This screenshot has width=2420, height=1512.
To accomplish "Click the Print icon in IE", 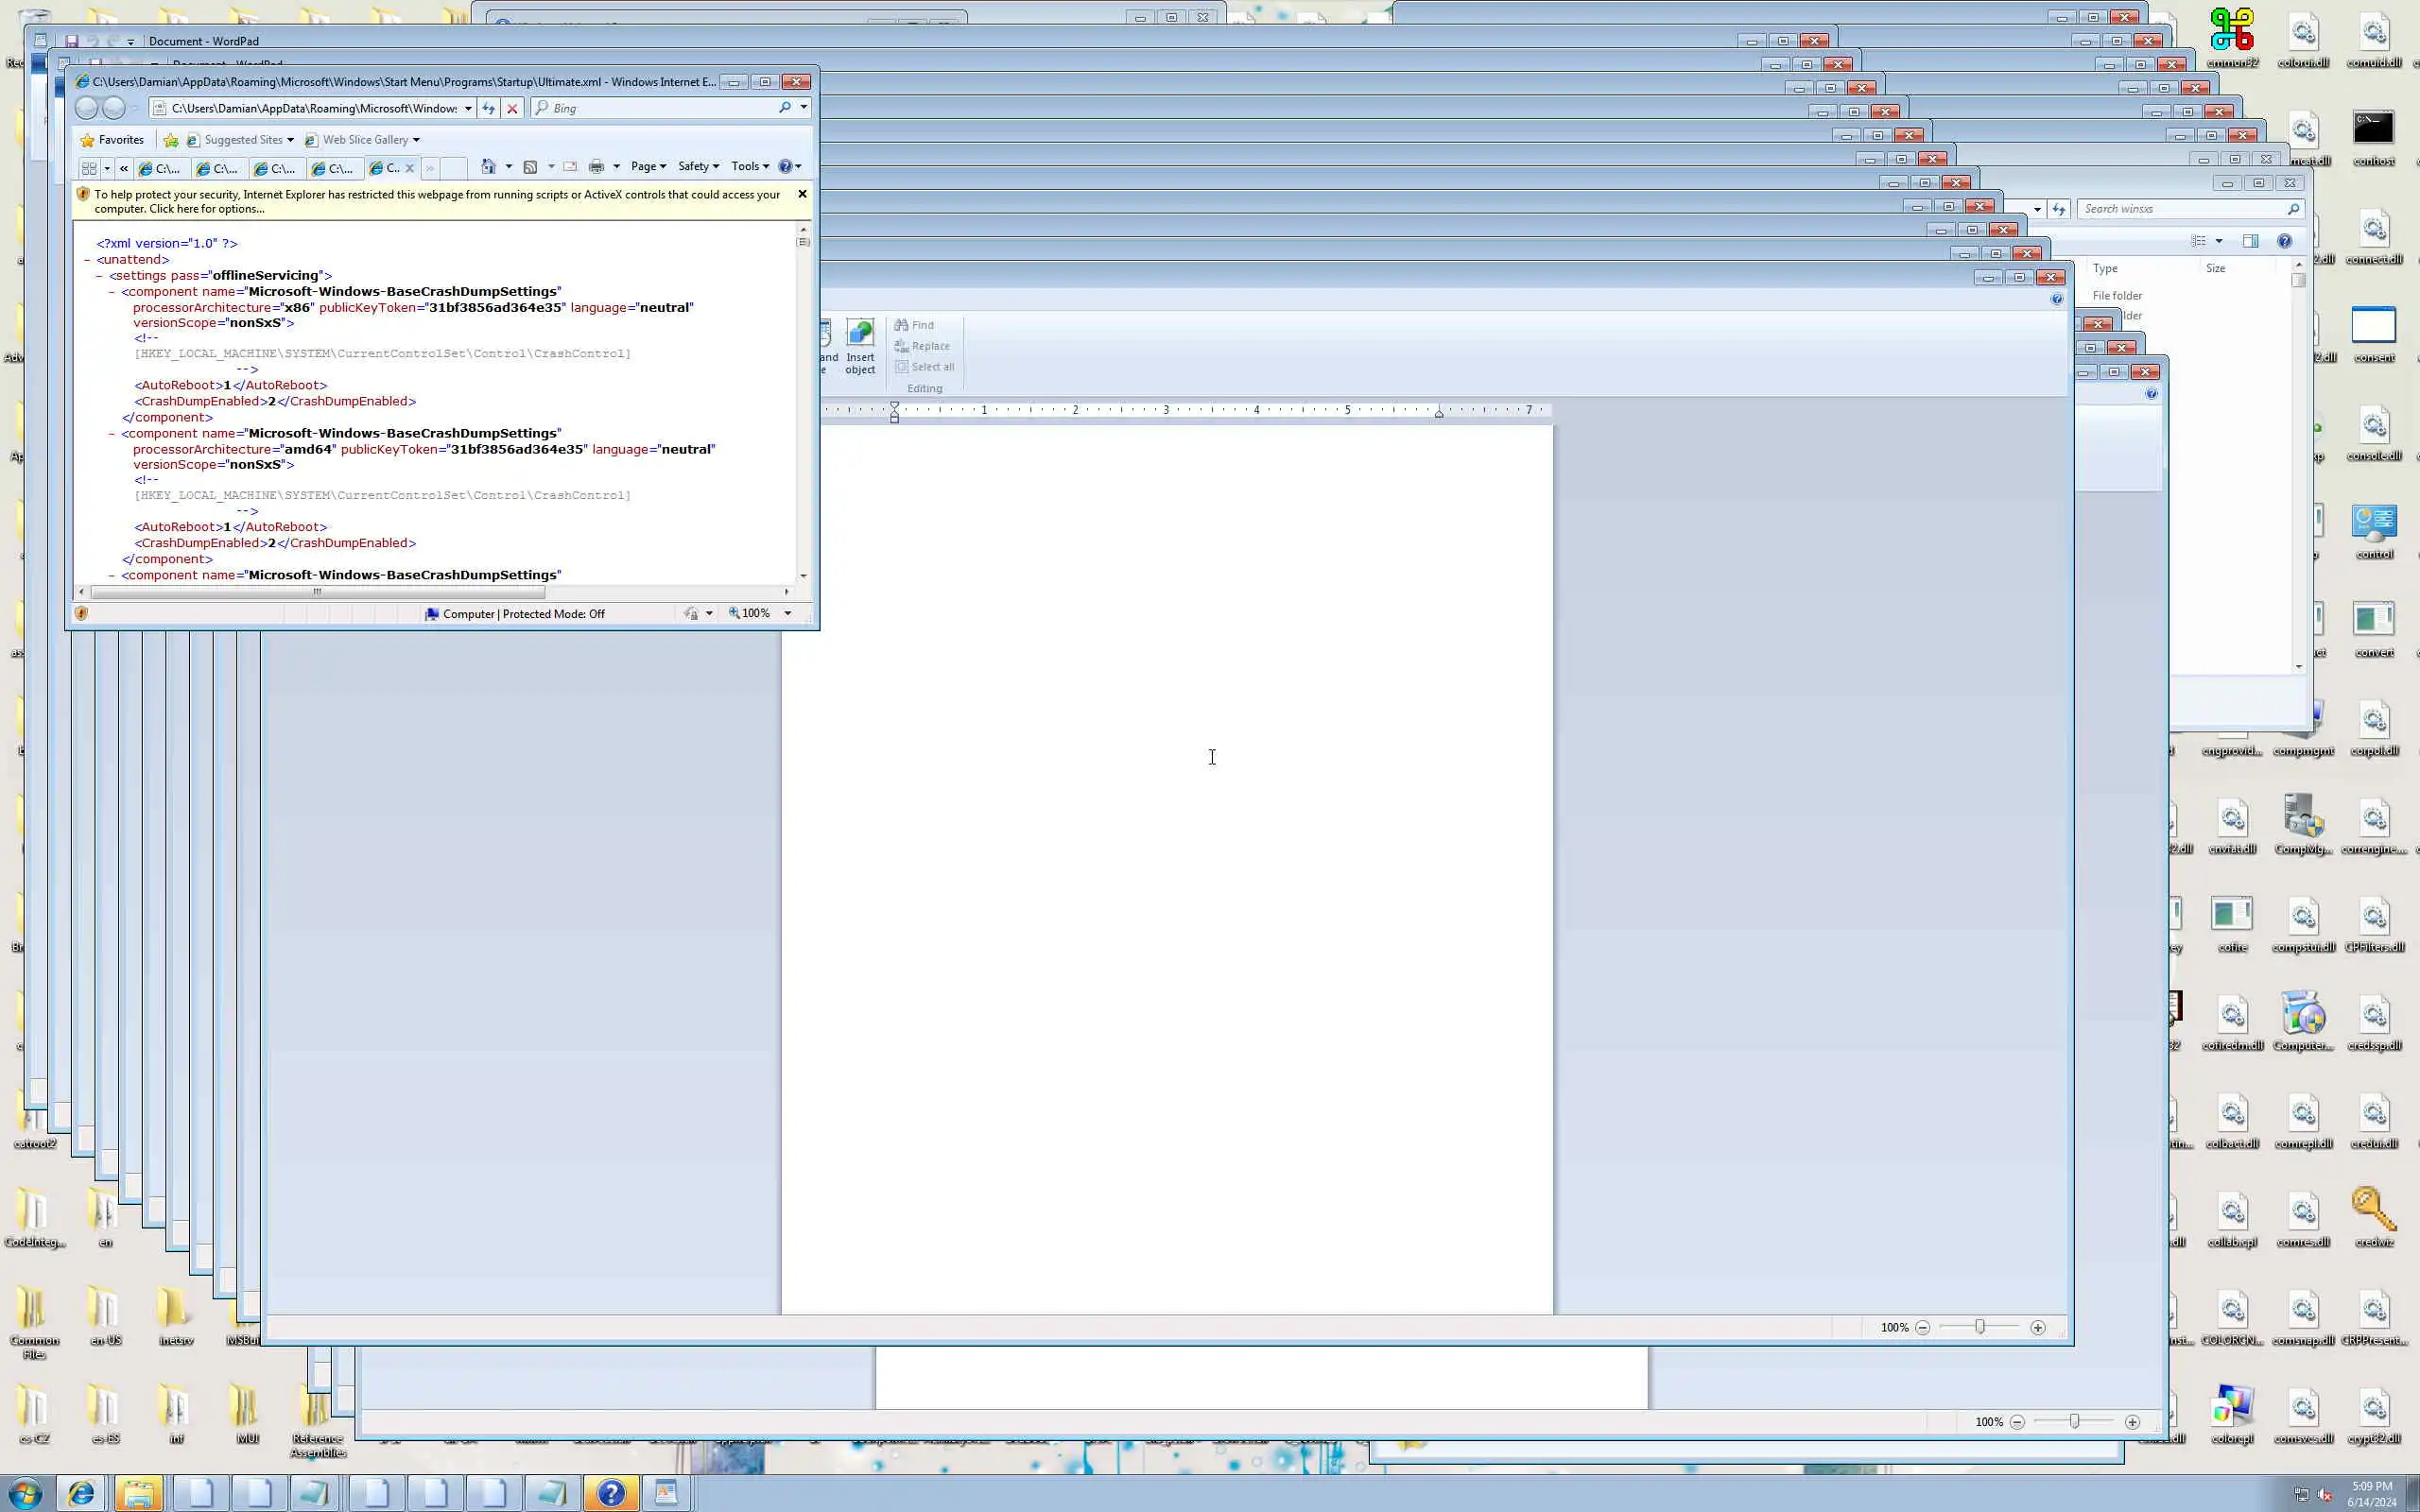I will (x=596, y=167).
